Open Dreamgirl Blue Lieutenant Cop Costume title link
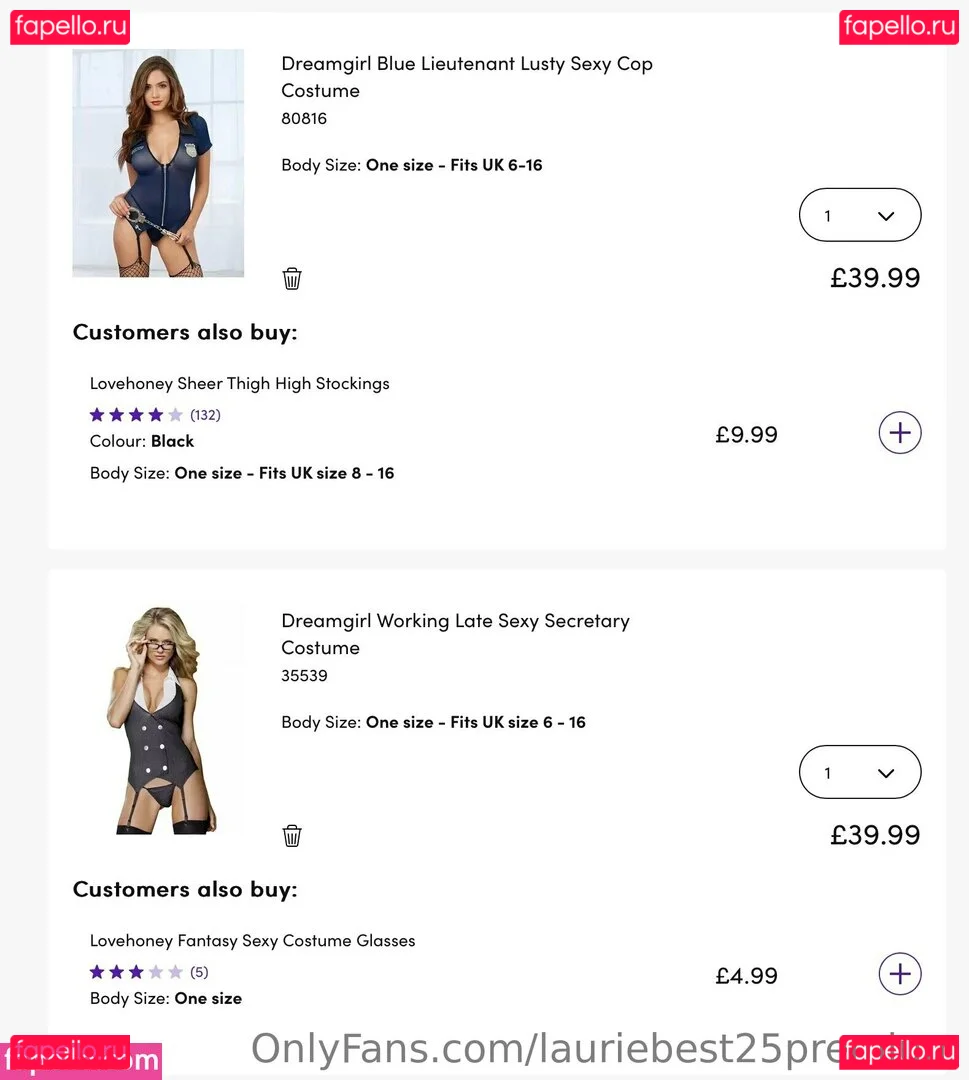This screenshot has height=1080, width=969. (466, 77)
